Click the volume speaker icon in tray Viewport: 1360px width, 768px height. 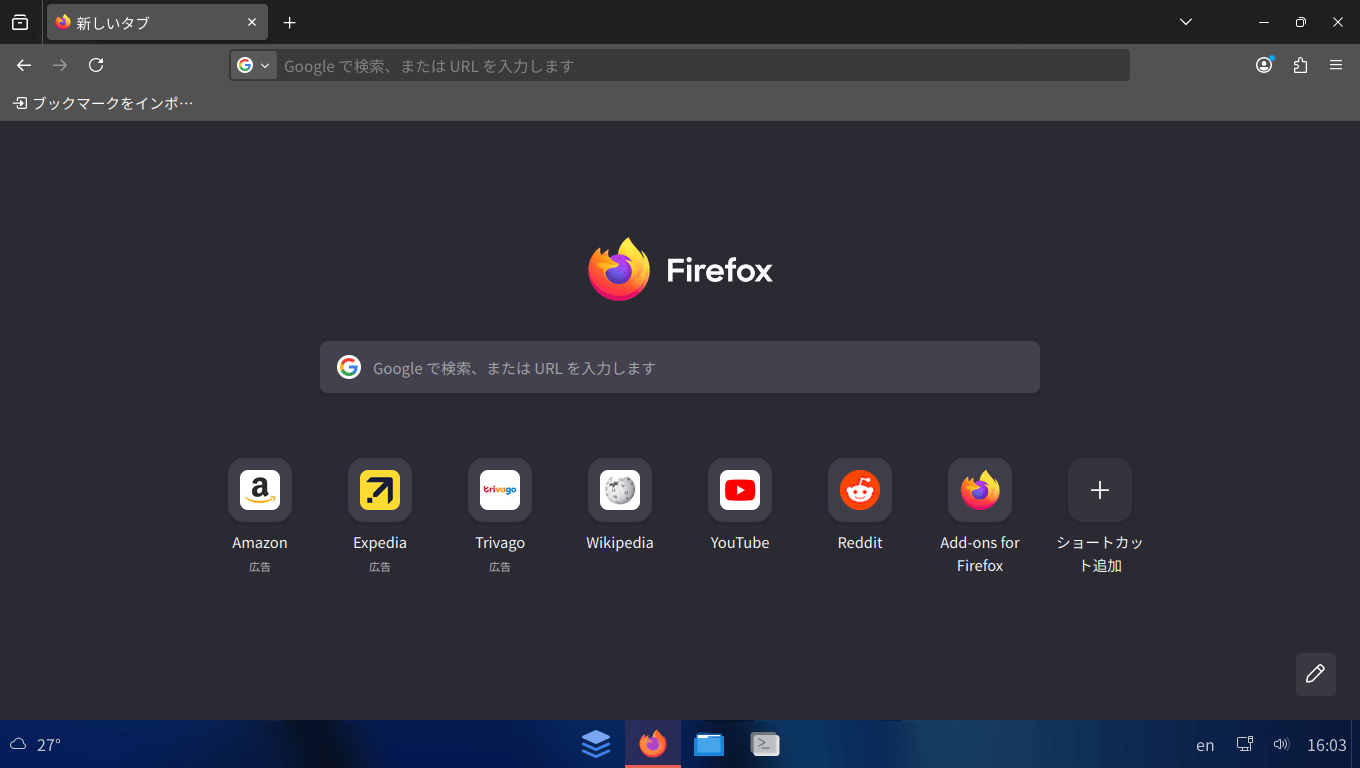(1281, 744)
